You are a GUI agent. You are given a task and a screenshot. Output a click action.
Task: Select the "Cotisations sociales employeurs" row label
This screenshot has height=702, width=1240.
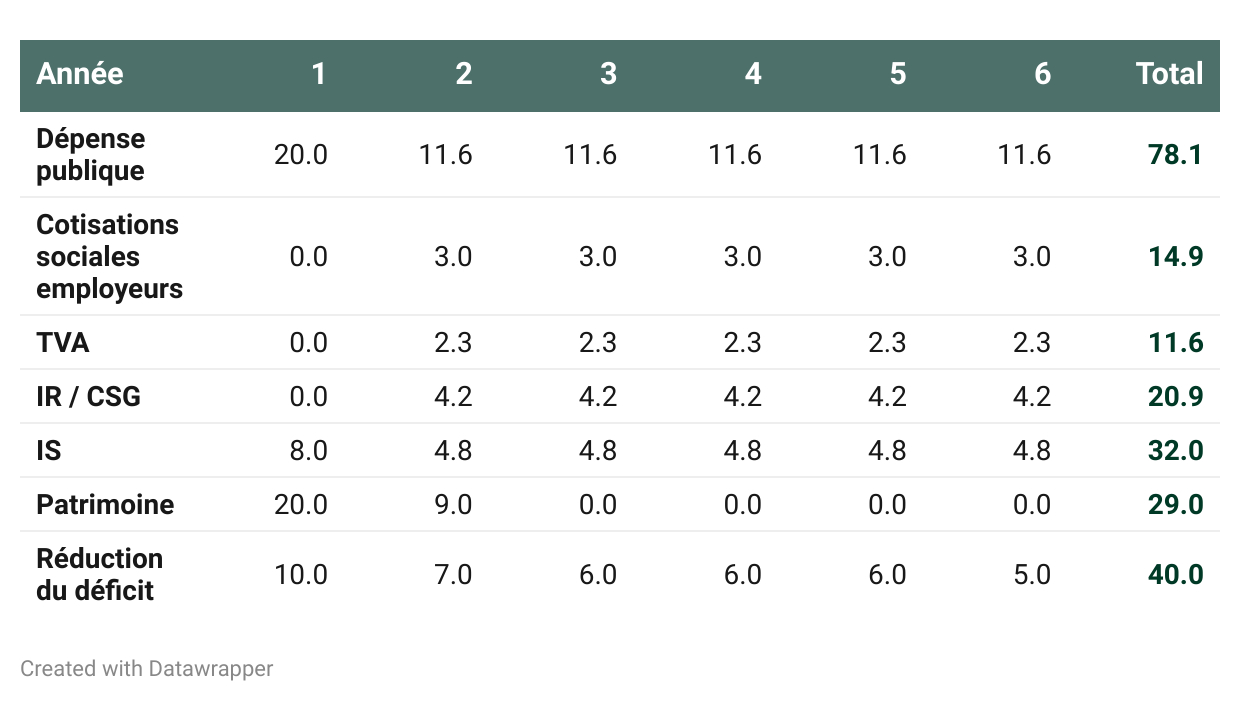click(109, 257)
